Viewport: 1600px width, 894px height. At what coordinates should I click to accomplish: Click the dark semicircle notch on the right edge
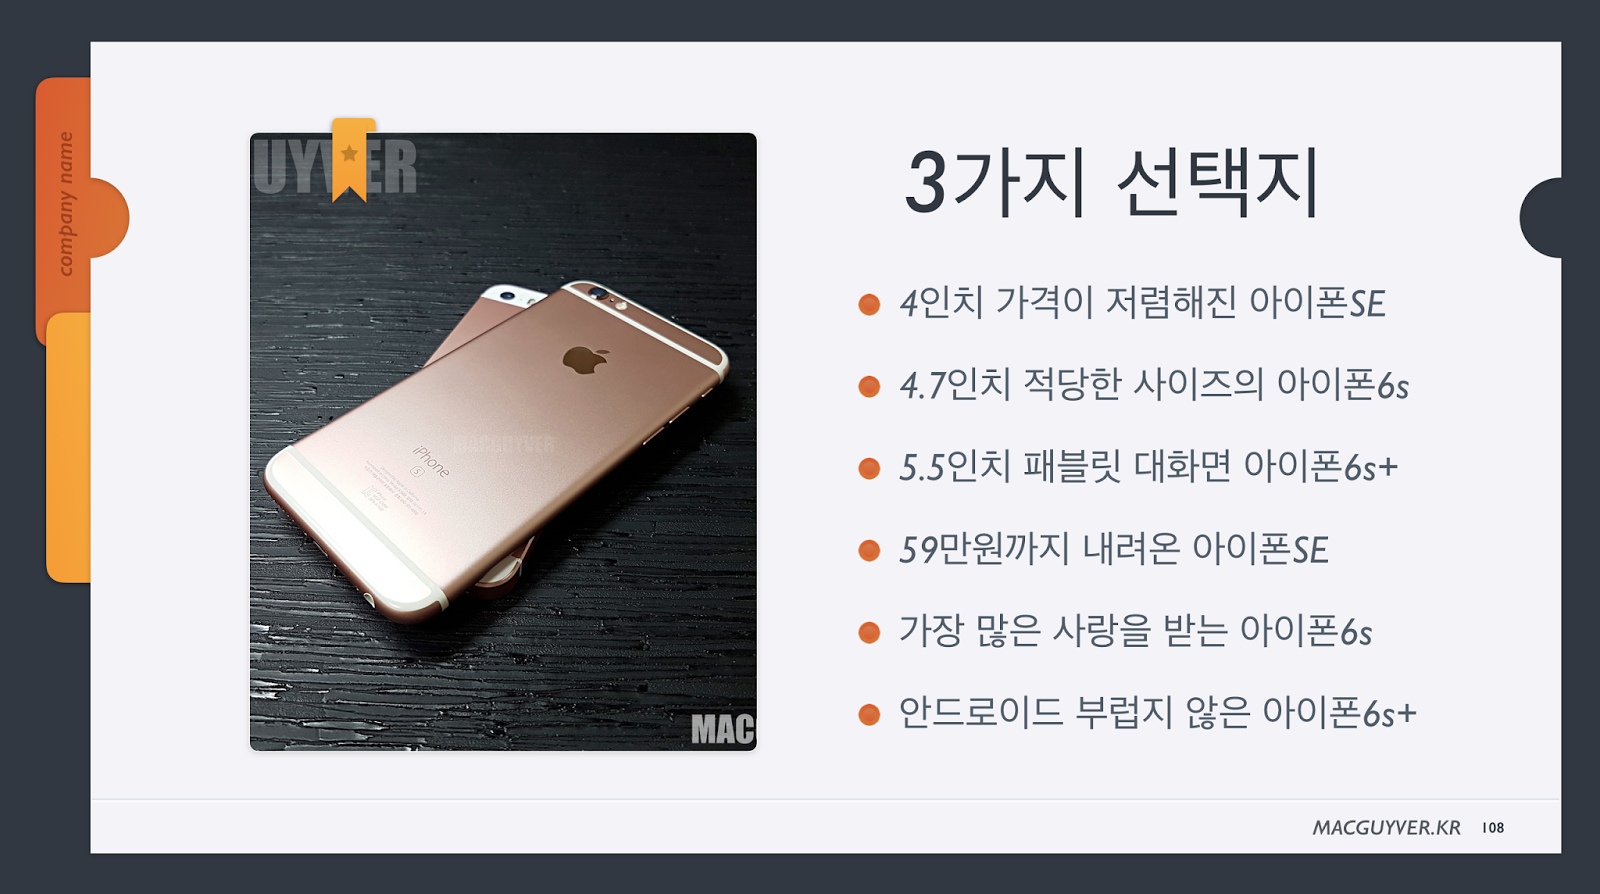pyautogui.click(x=1541, y=218)
